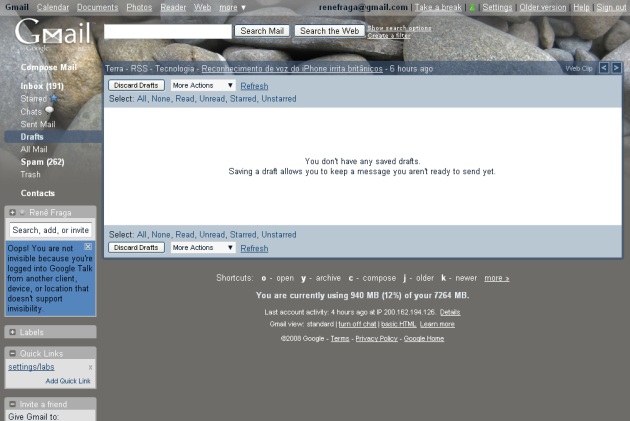This screenshot has height=421, width=630.
Task: Click Sign out
Action: (x=611, y=7)
